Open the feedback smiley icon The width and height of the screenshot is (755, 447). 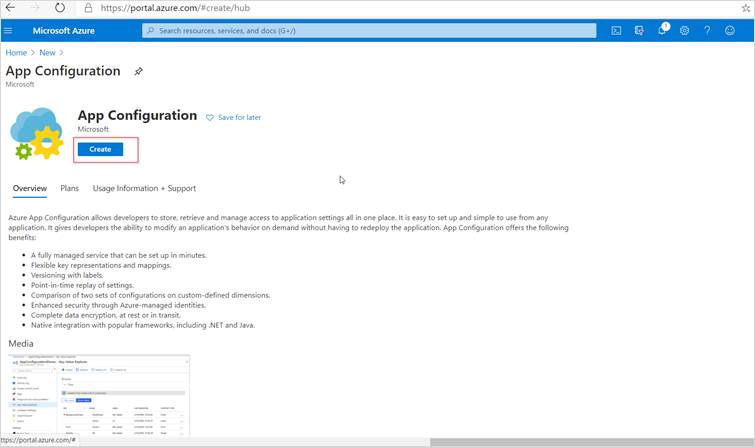click(730, 31)
